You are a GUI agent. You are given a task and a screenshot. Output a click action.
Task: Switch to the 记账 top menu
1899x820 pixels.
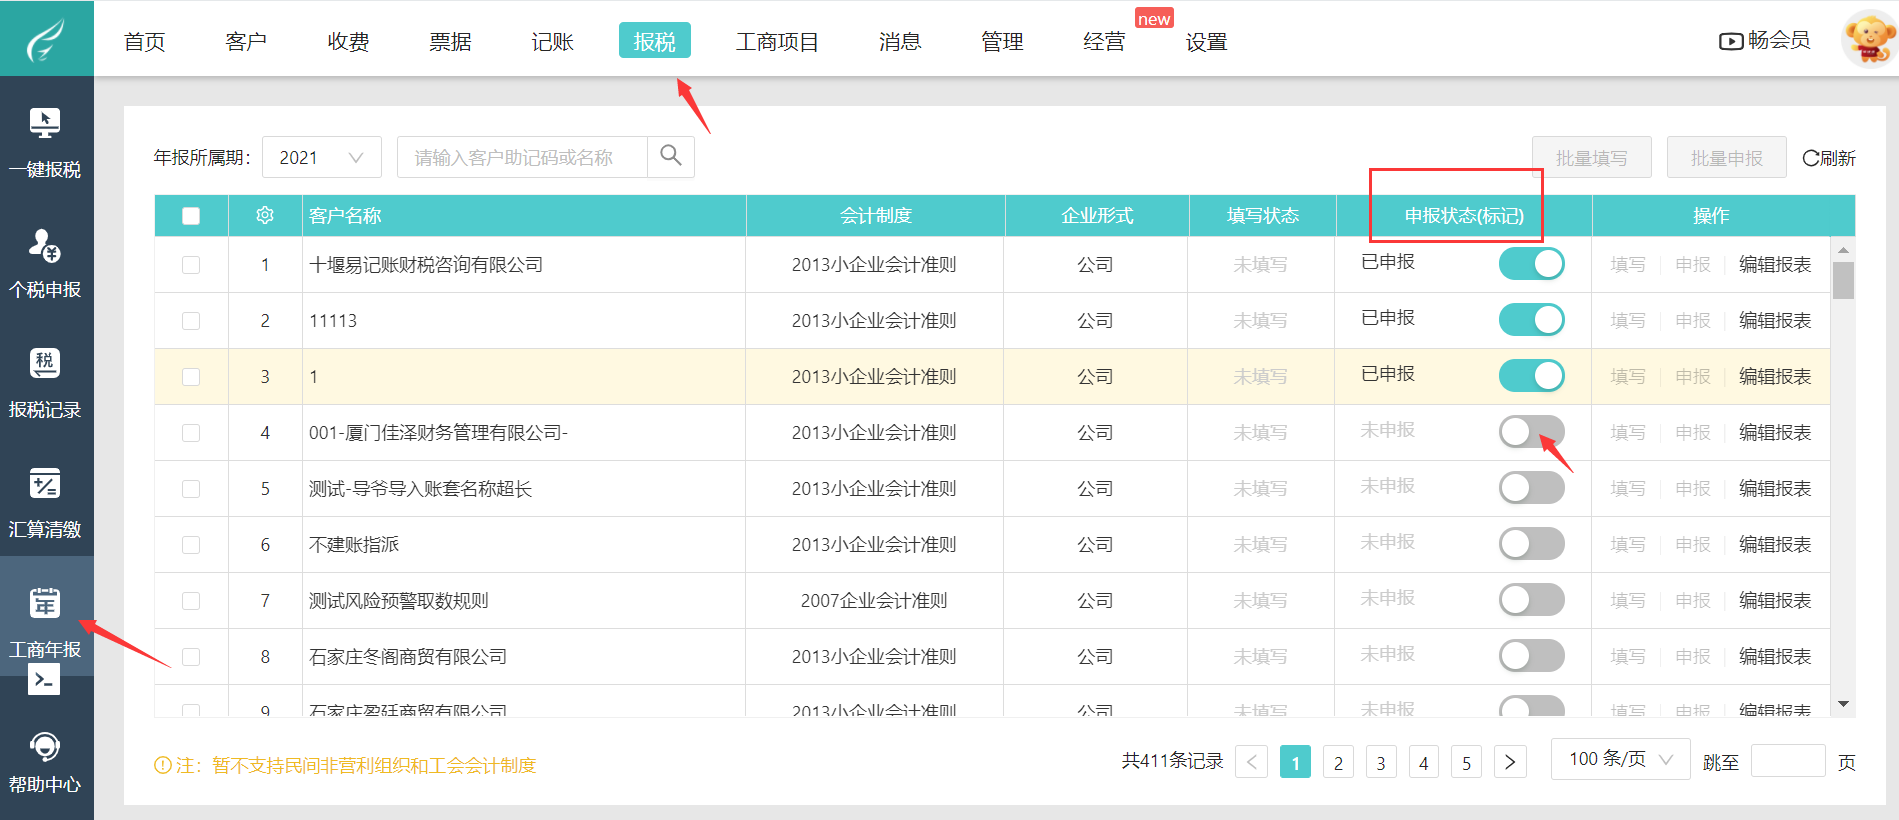pyautogui.click(x=552, y=42)
